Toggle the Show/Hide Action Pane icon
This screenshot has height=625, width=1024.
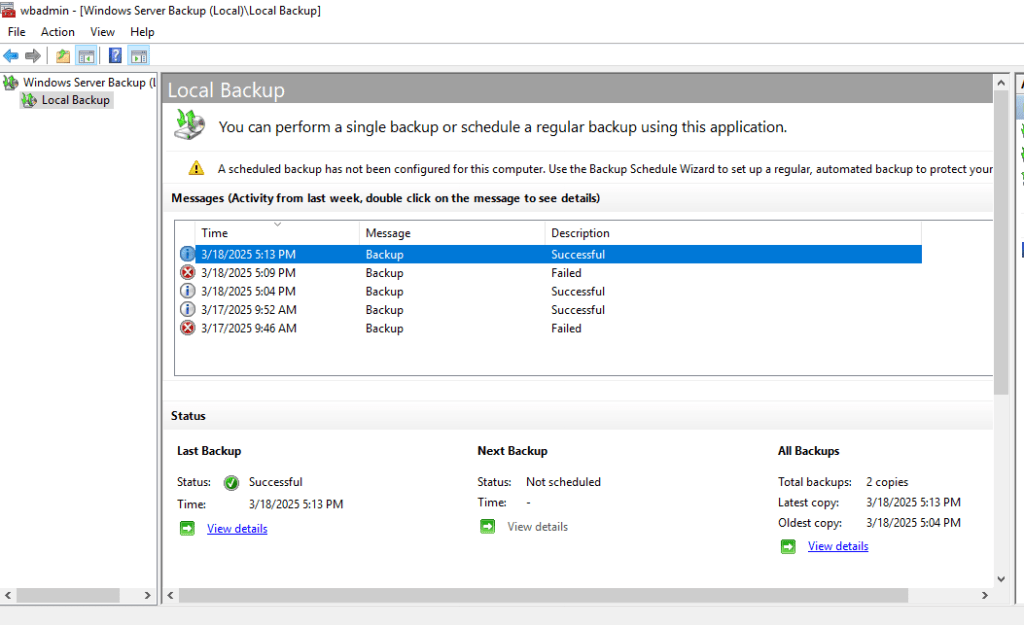139,56
